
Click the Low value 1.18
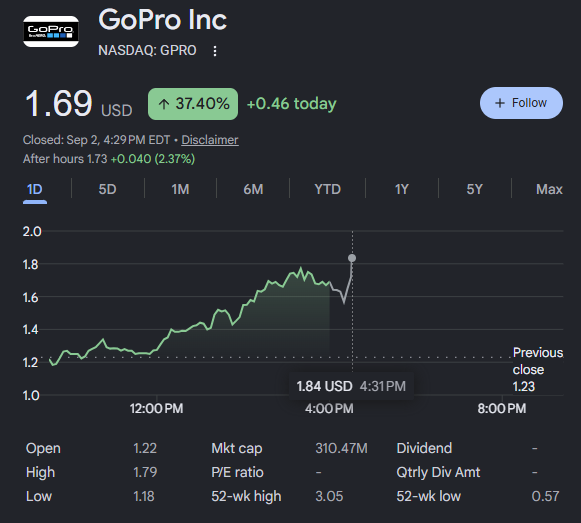pyautogui.click(x=143, y=496)
